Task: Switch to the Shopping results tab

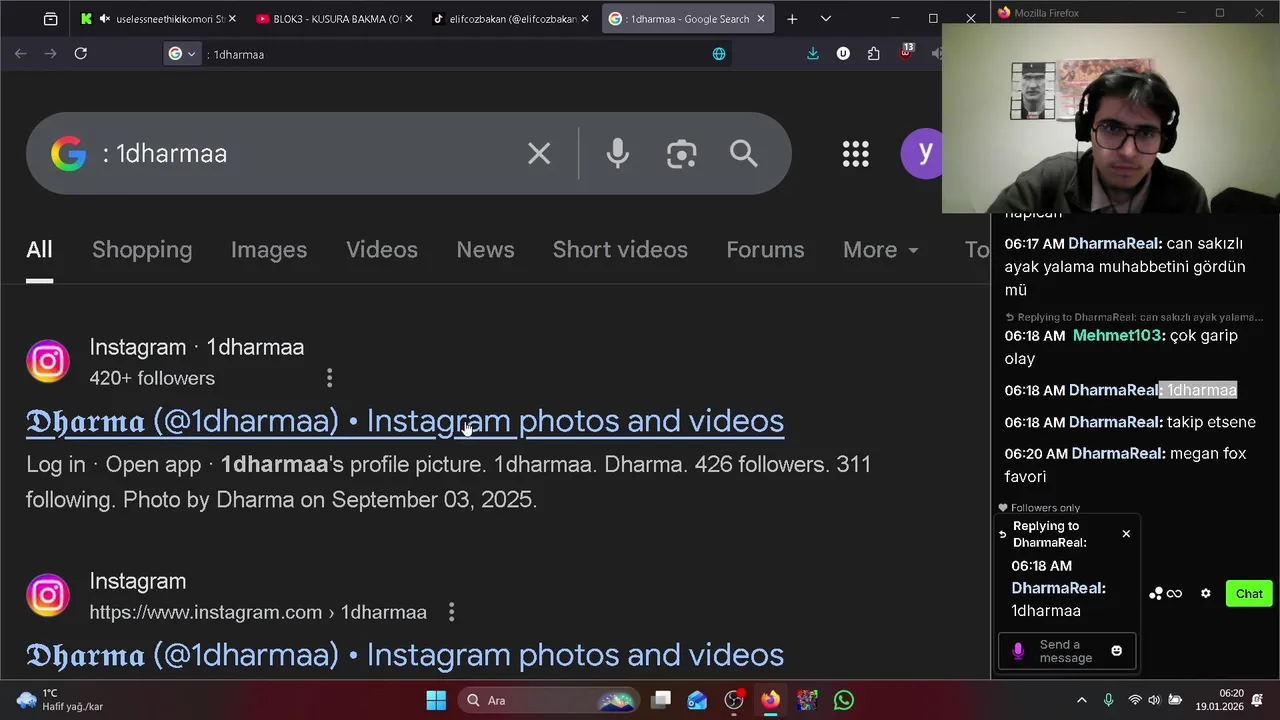Action: [142, 250]
